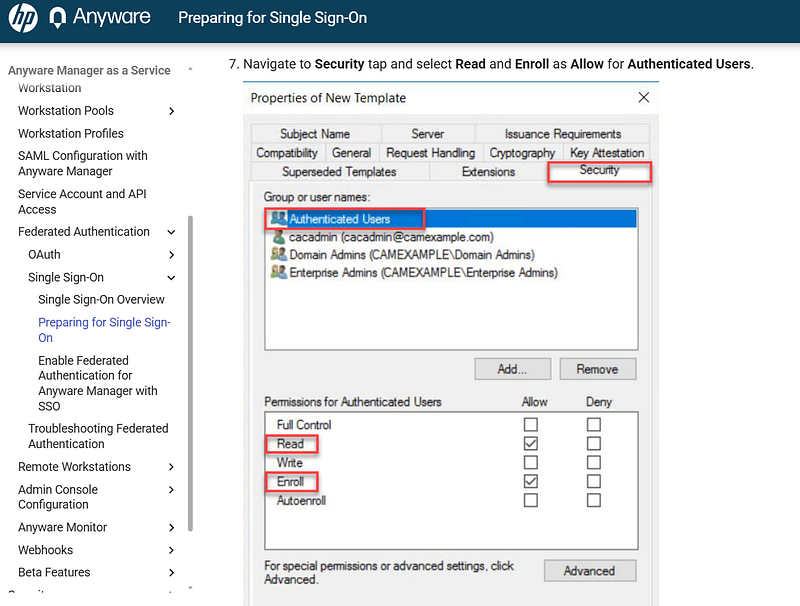Expand Remote Workstations section
800x606 pixels.
pyautogui.click(x=171, y=467)
